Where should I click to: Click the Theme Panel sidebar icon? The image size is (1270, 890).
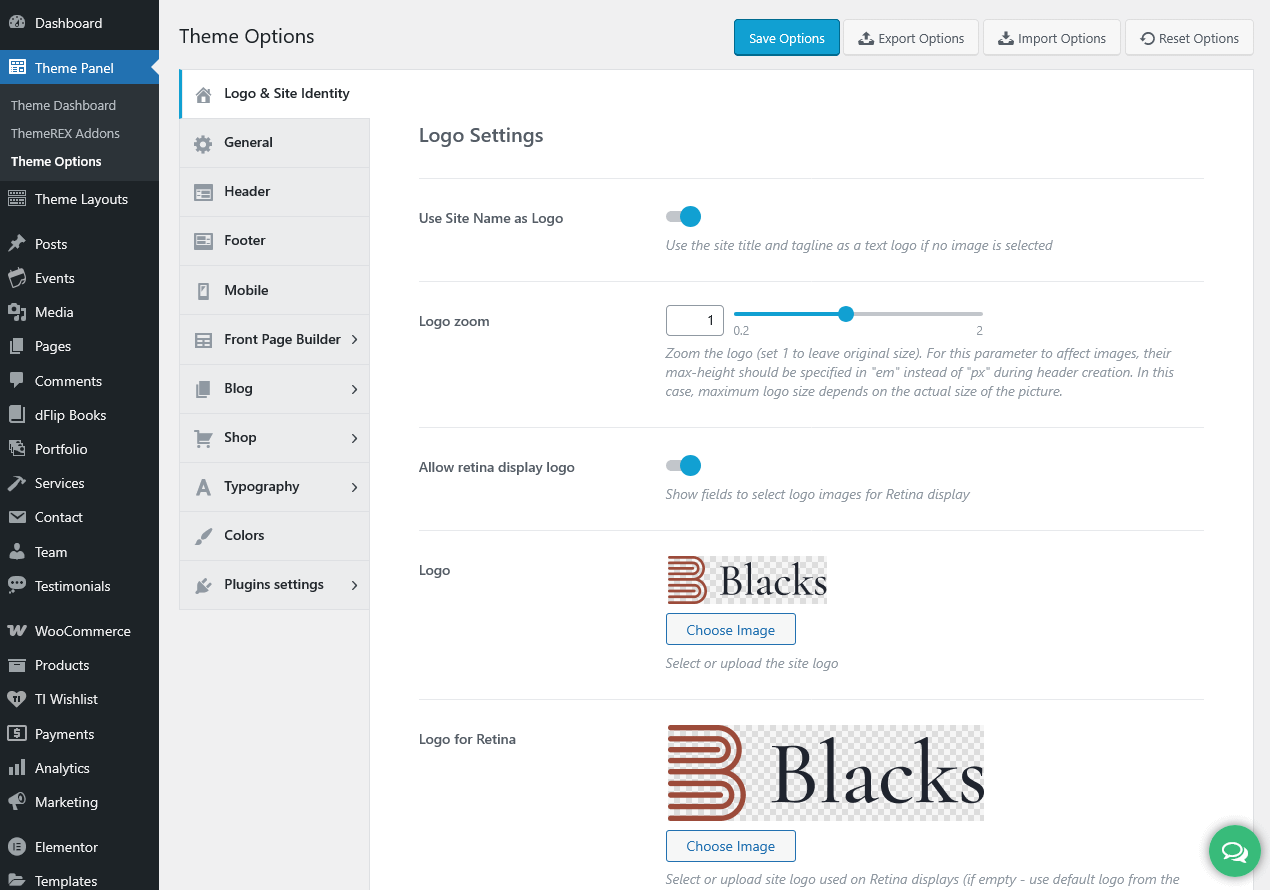[x=17, y=68]
